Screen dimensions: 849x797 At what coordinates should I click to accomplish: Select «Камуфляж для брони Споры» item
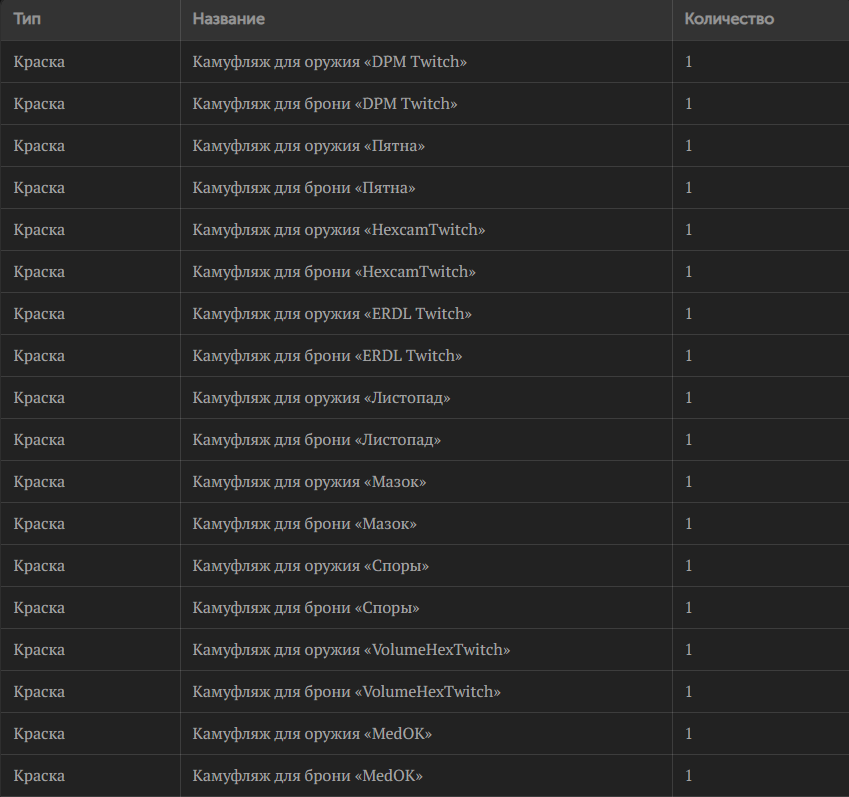[424, 607]
